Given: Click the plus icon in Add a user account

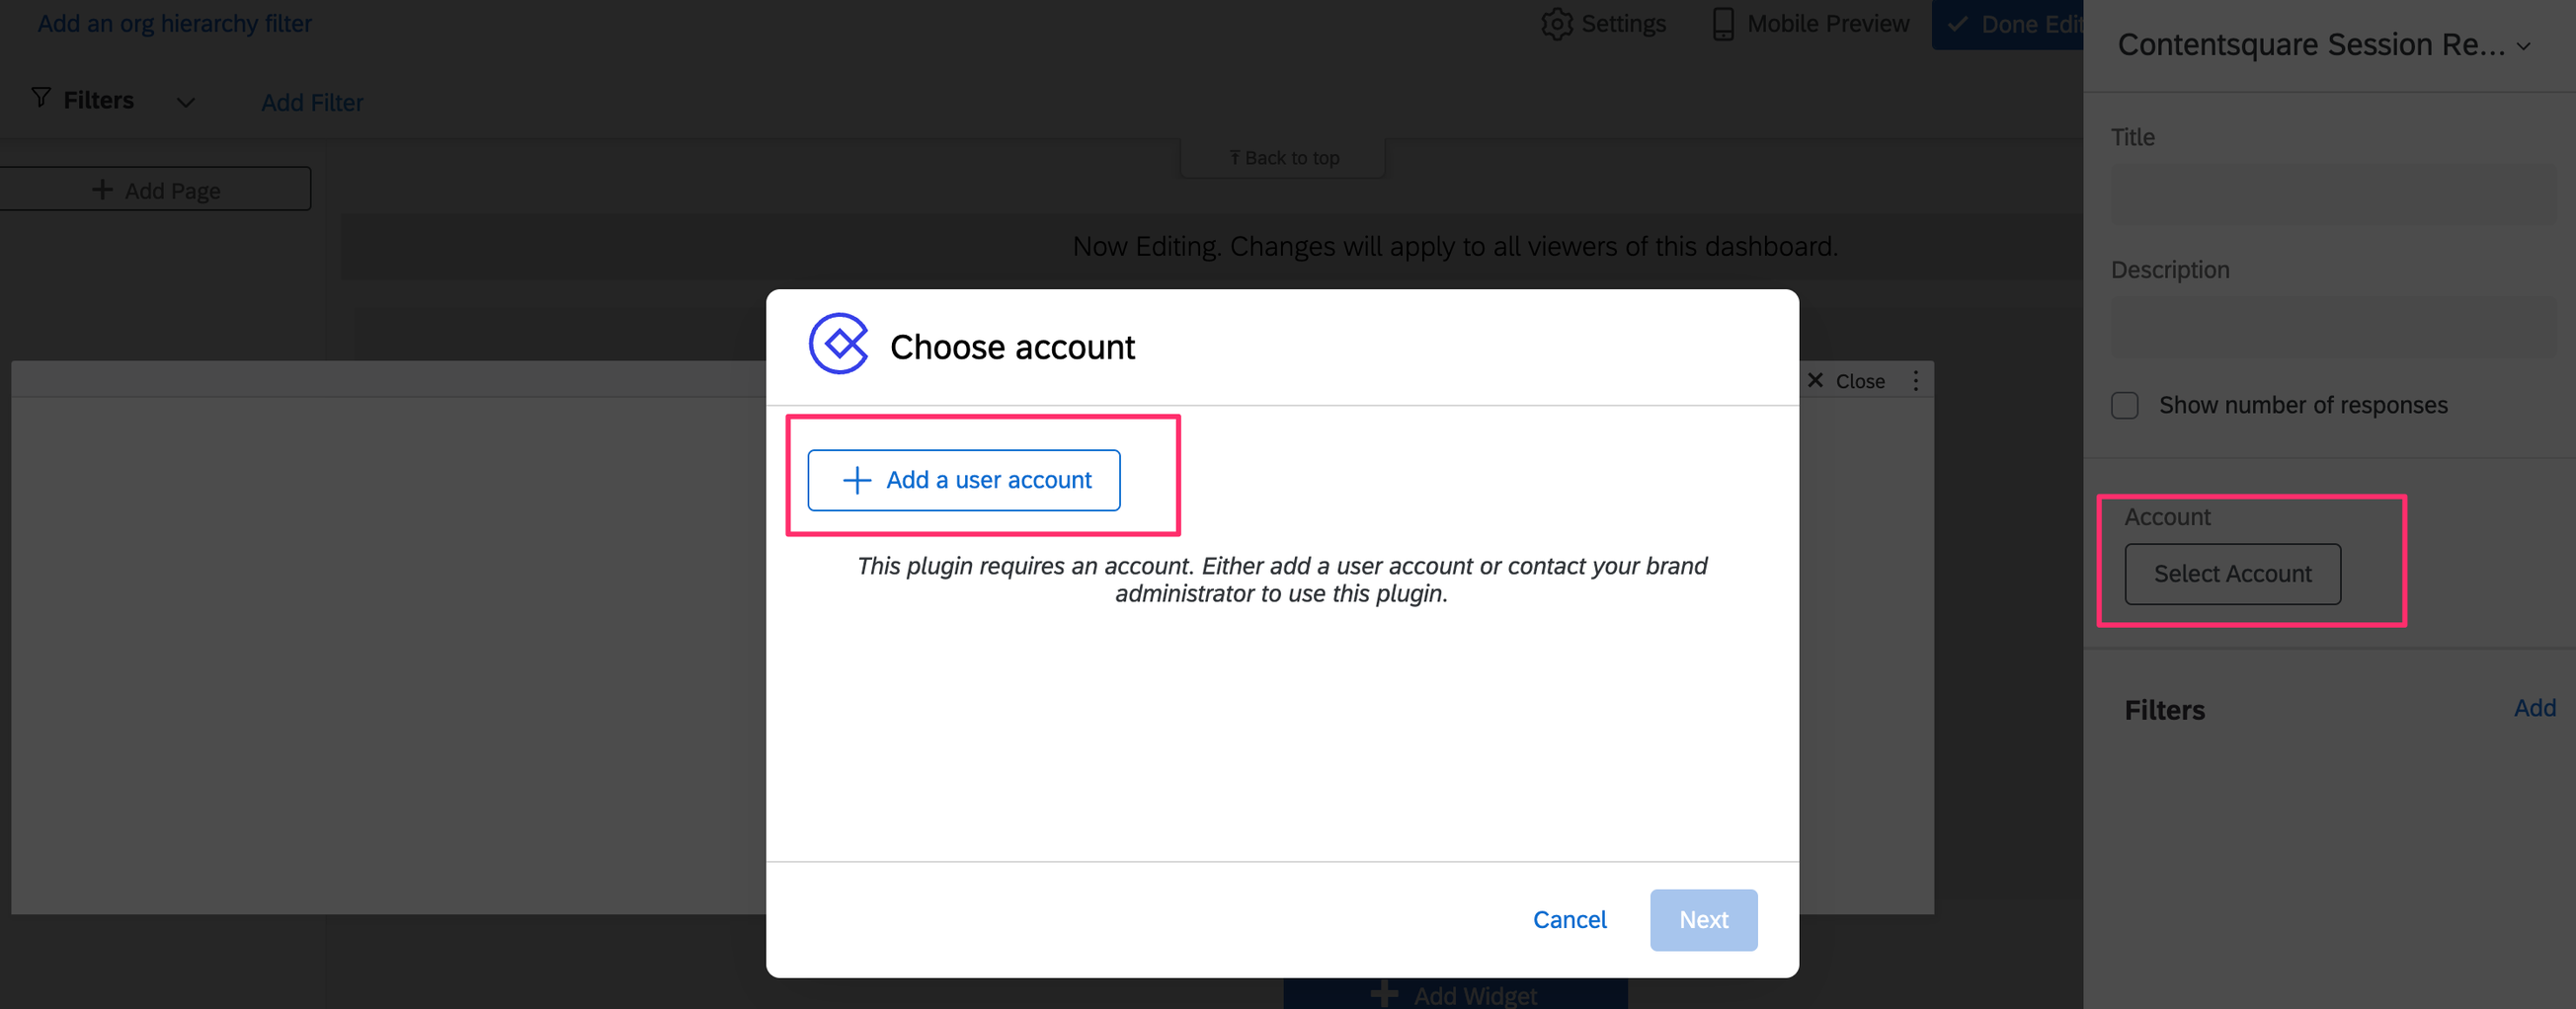Looking at the screenshot, I should 856,480.
